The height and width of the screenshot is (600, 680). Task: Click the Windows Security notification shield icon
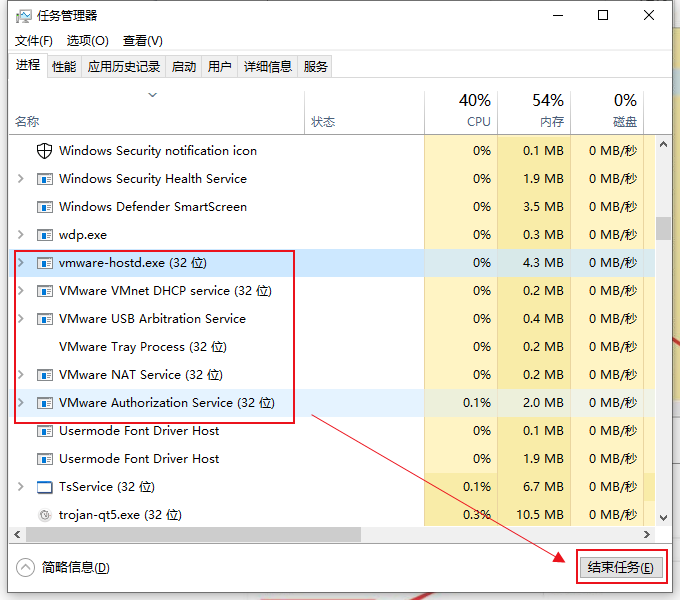(44, 151)
